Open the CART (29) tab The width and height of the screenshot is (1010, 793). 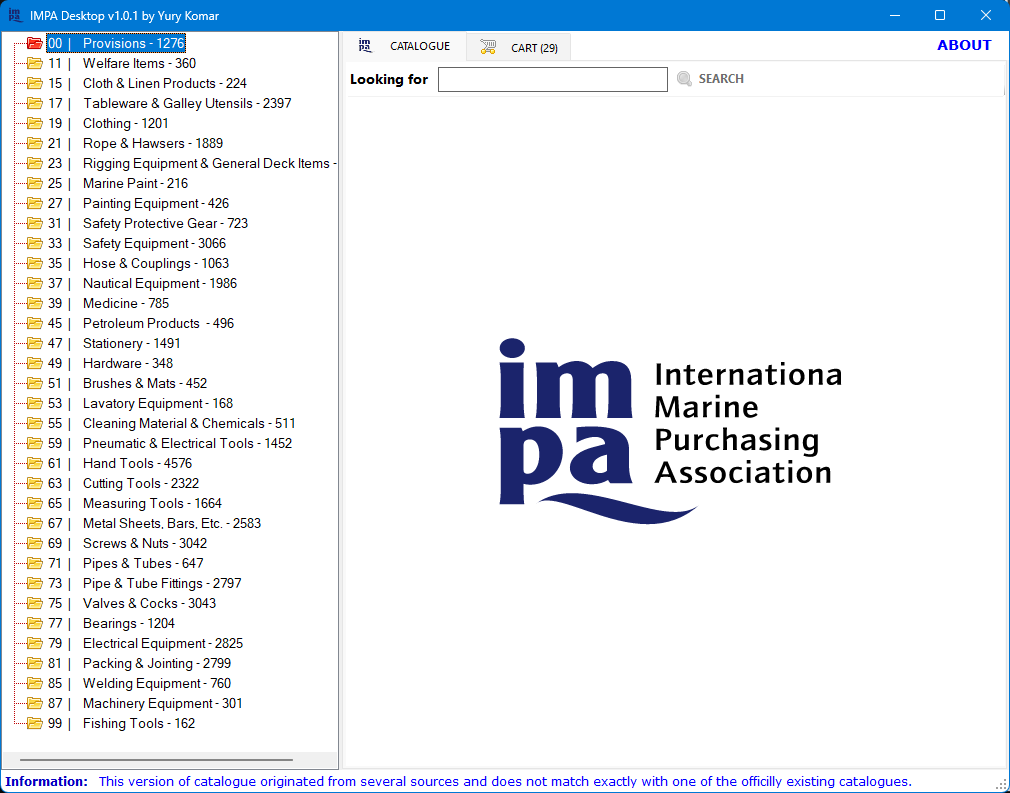519,47
